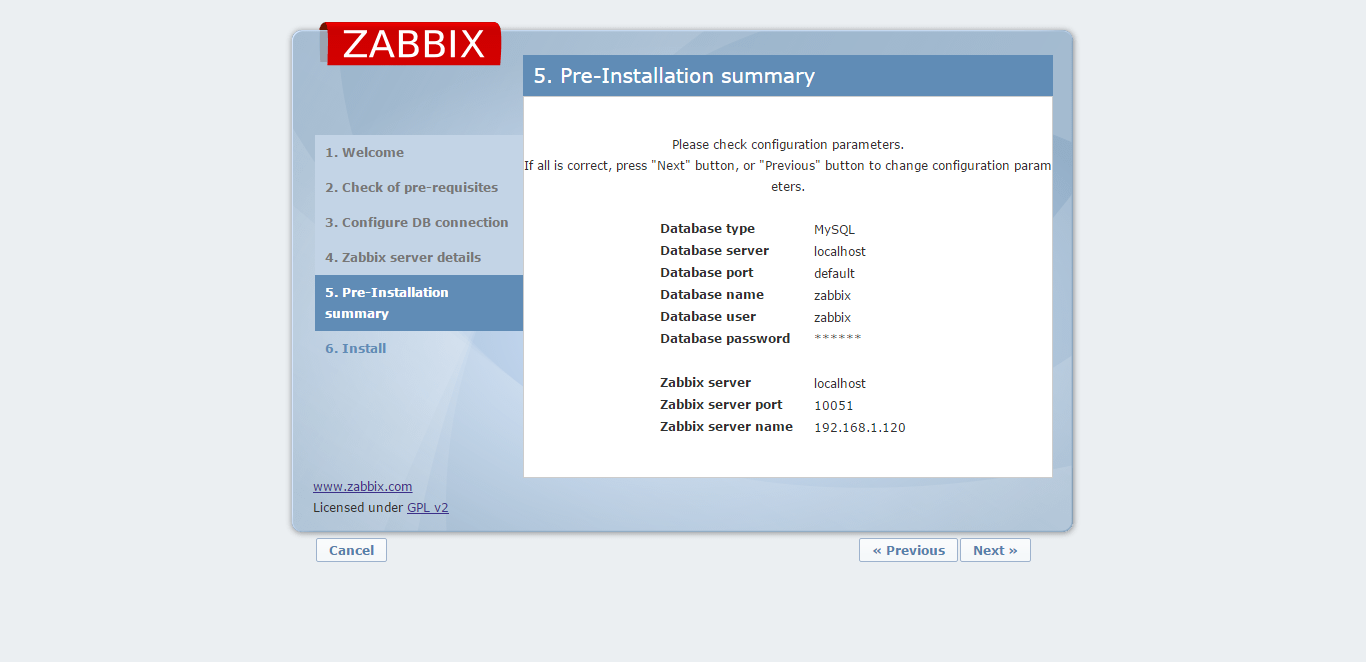Click the Cancel button

[x=351, y=550]
